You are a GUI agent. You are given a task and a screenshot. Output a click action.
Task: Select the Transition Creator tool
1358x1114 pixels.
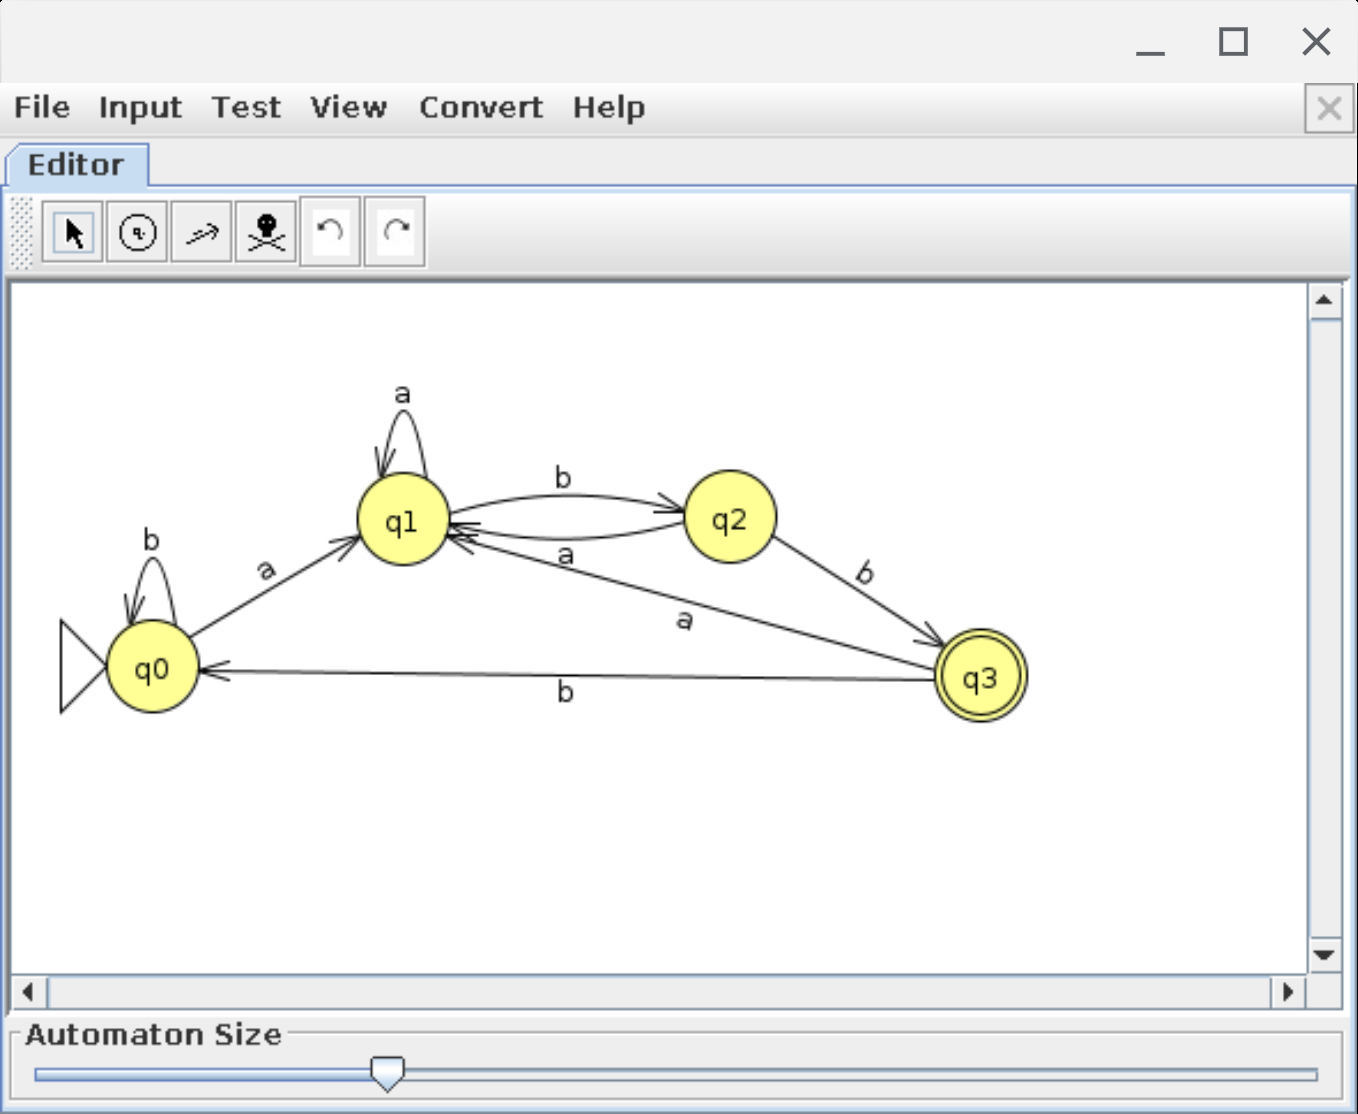pyautogui.click(x=201, y=233)
